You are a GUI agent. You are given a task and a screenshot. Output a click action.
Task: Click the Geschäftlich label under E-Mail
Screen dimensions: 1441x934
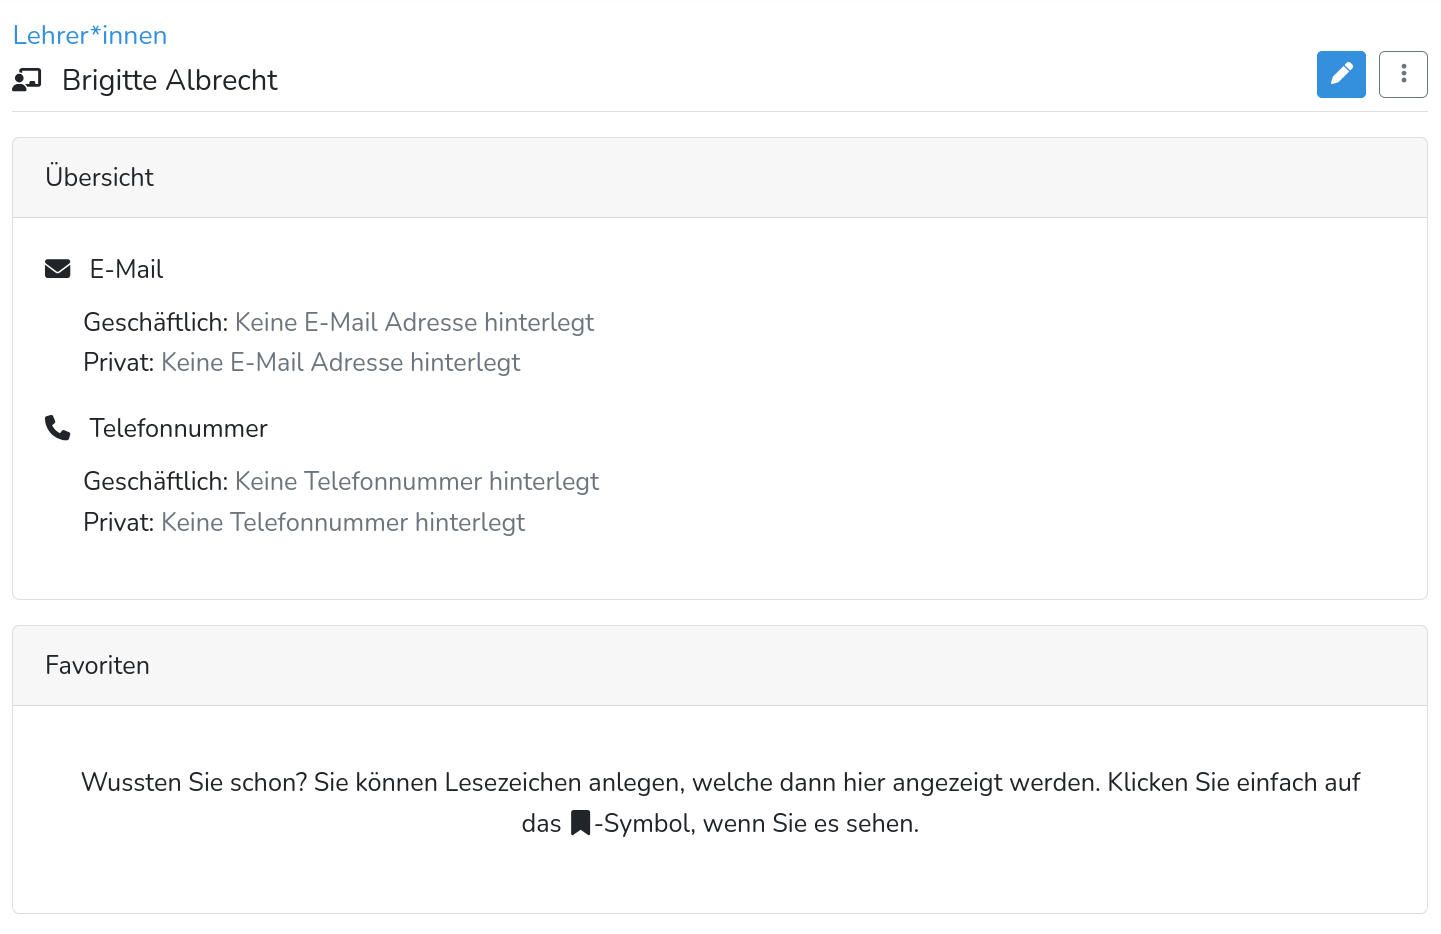coord(156,322)
